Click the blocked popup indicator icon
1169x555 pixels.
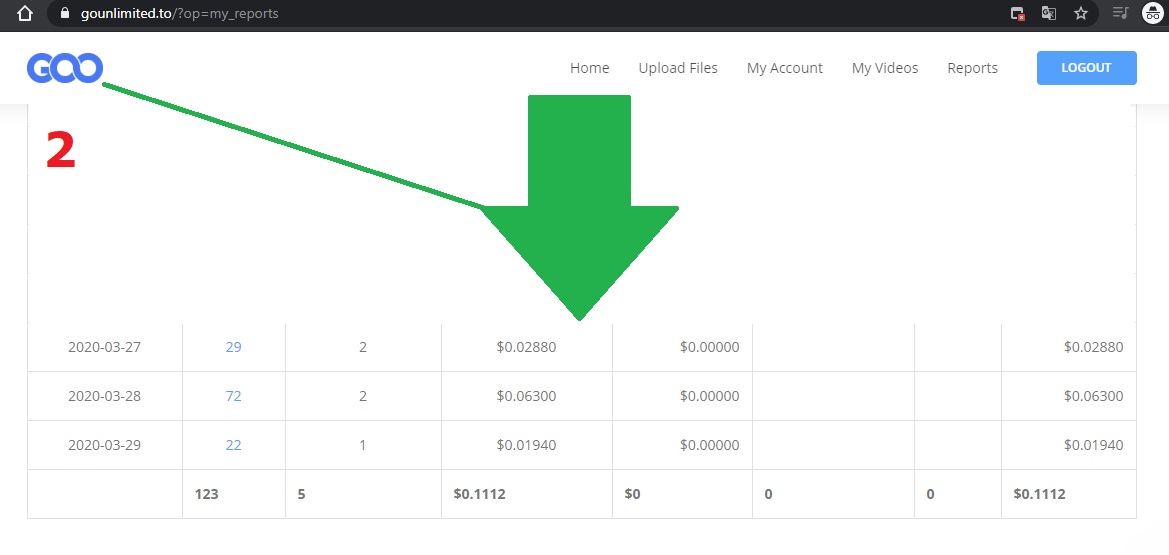pyautogui.click(x=1018, y=13)
